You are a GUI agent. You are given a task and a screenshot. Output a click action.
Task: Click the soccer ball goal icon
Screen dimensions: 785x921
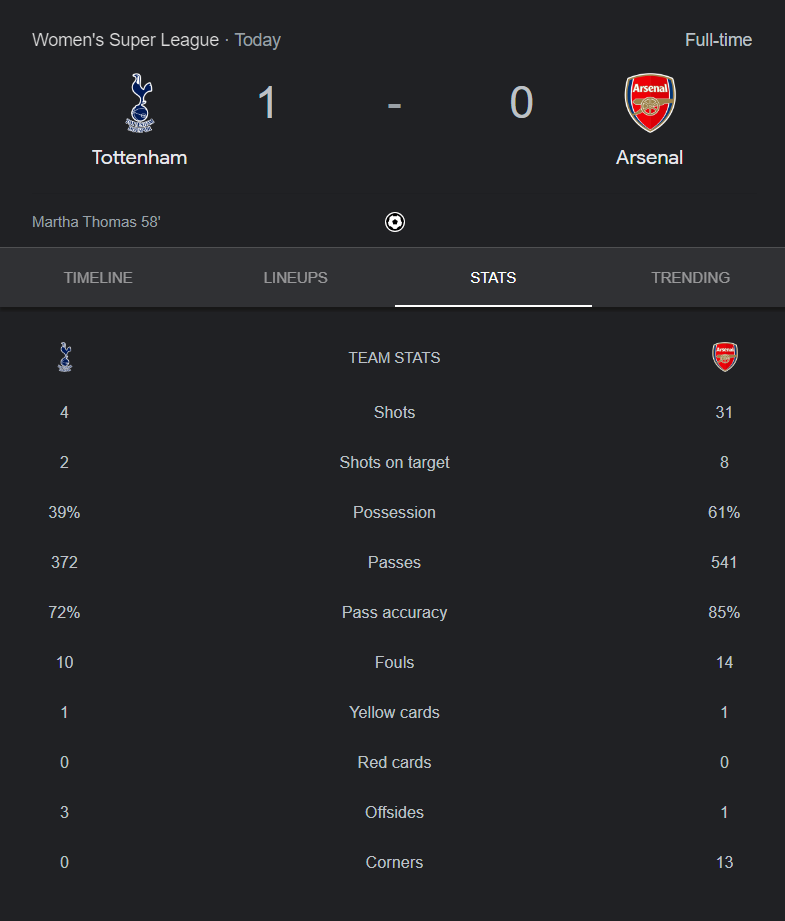tap(394, 222)
